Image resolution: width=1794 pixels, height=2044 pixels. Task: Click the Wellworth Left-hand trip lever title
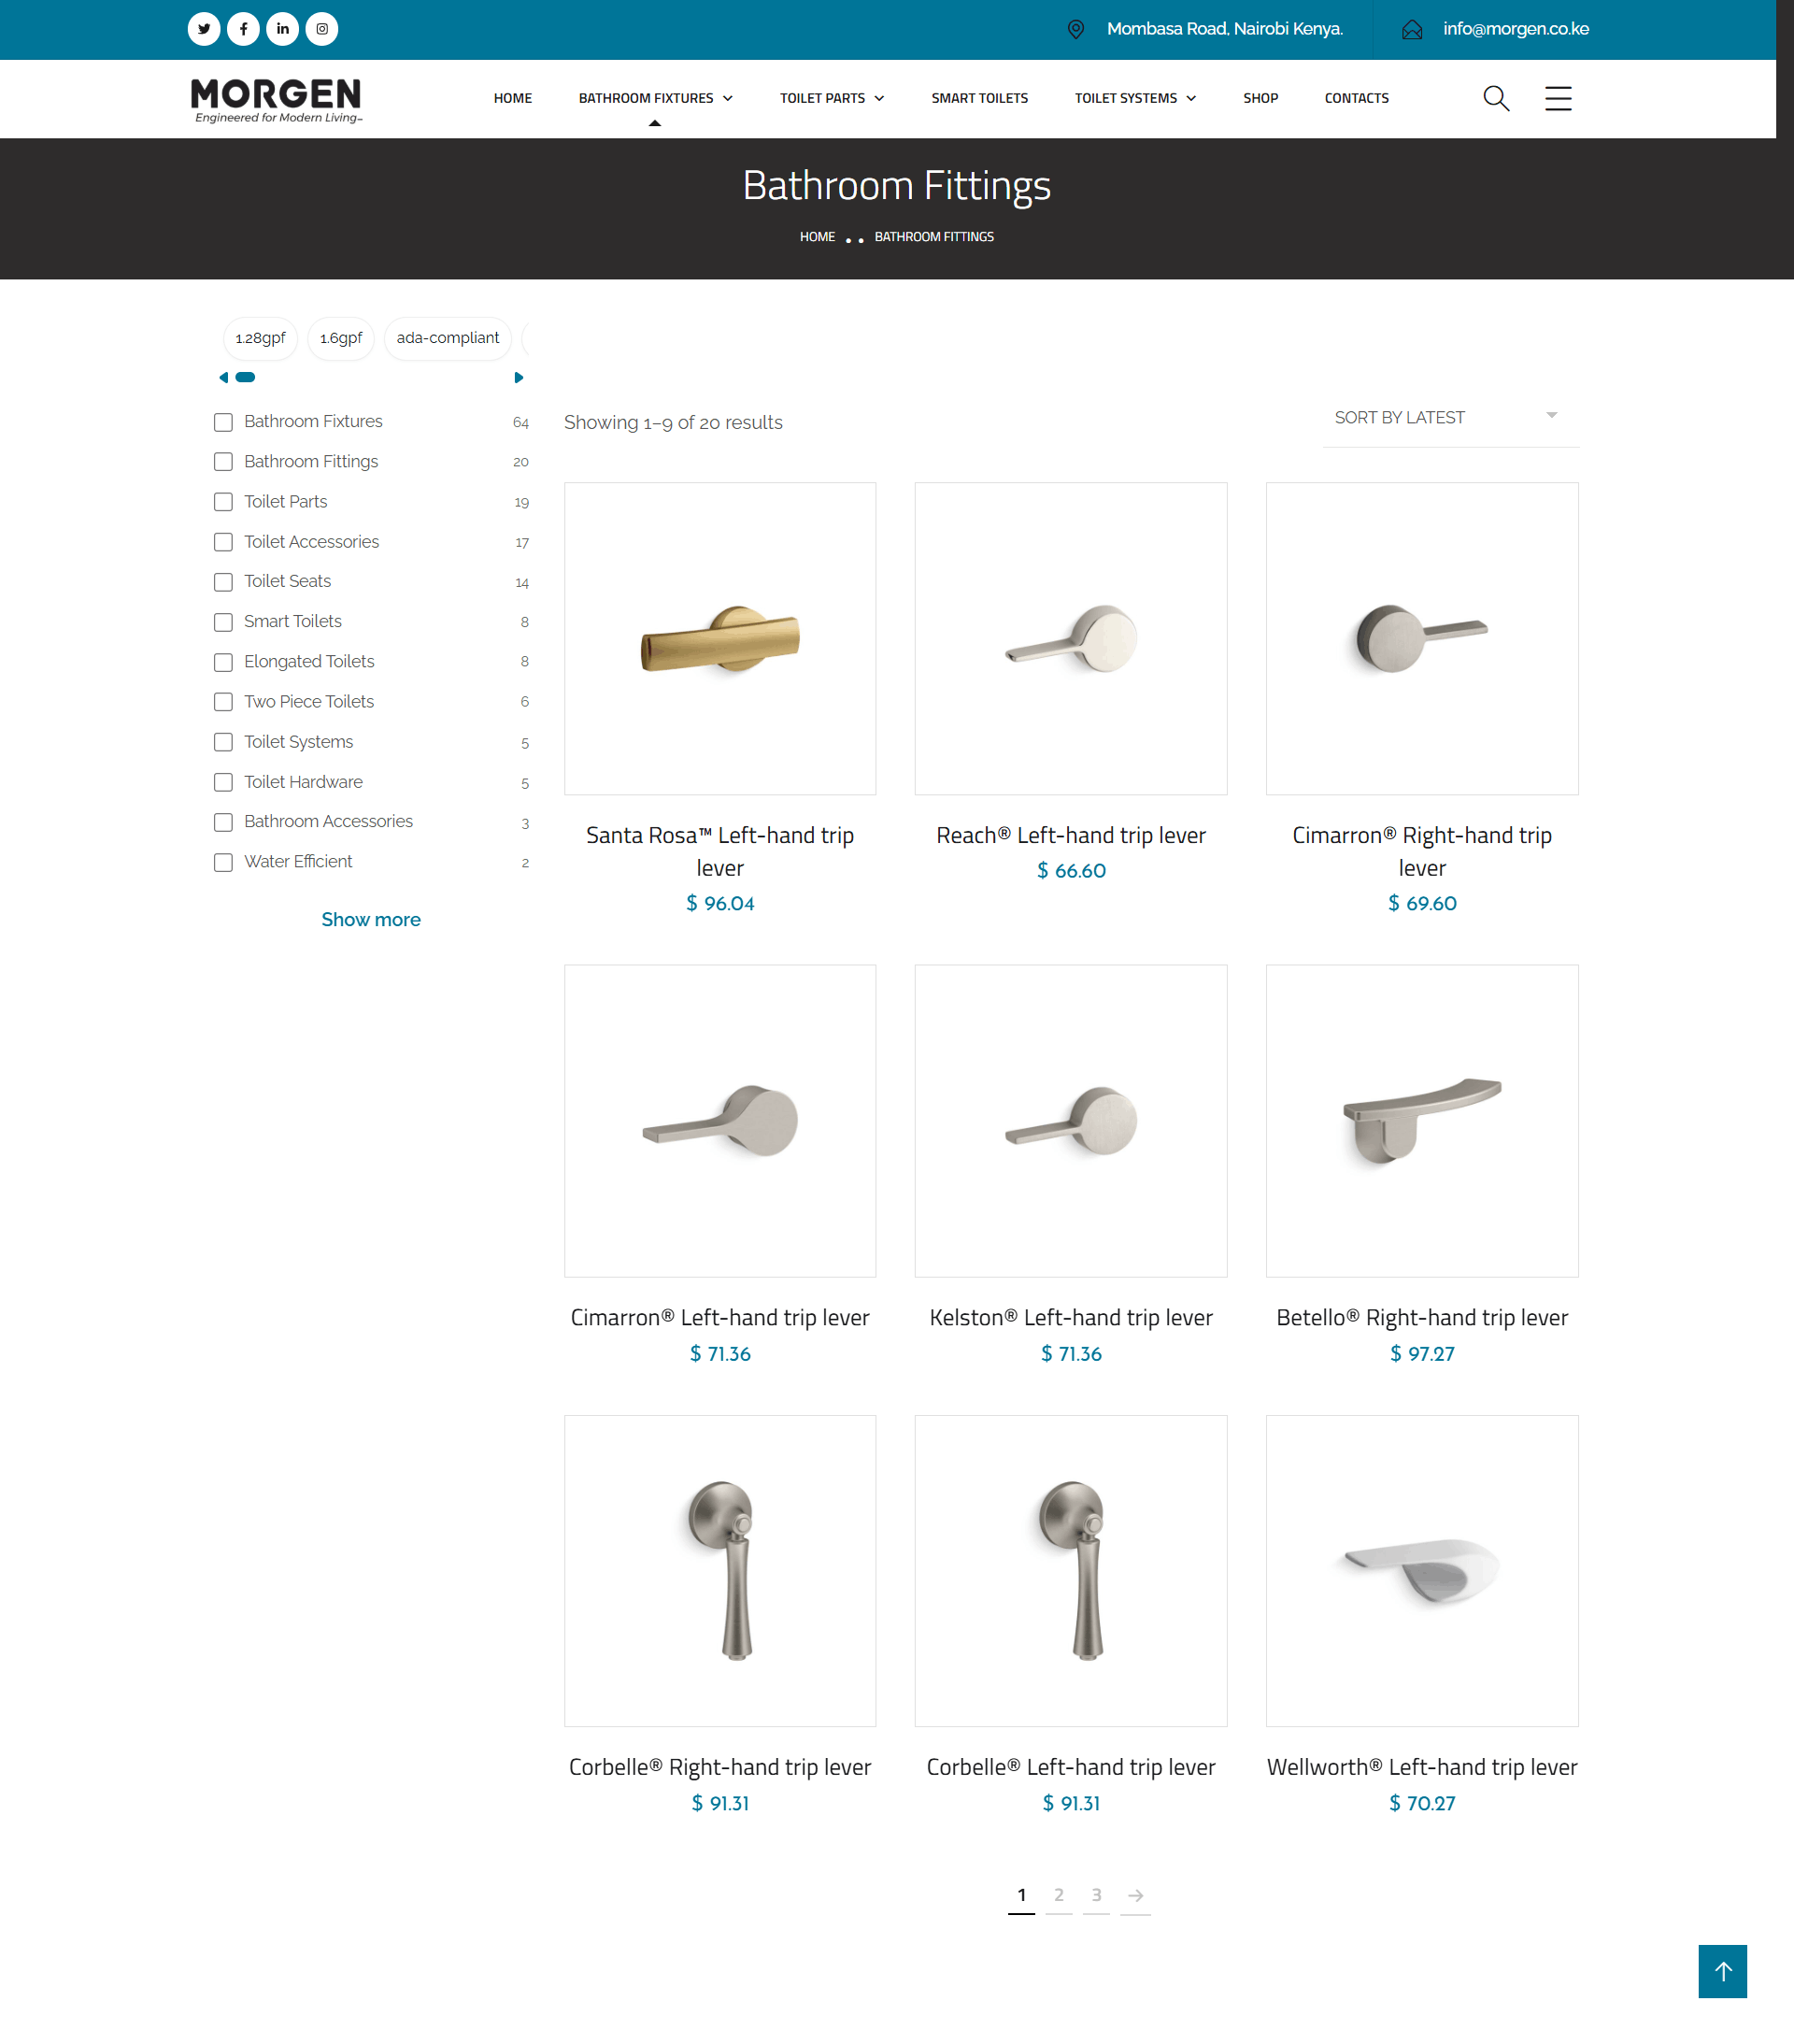(x=1422, y=1768)
